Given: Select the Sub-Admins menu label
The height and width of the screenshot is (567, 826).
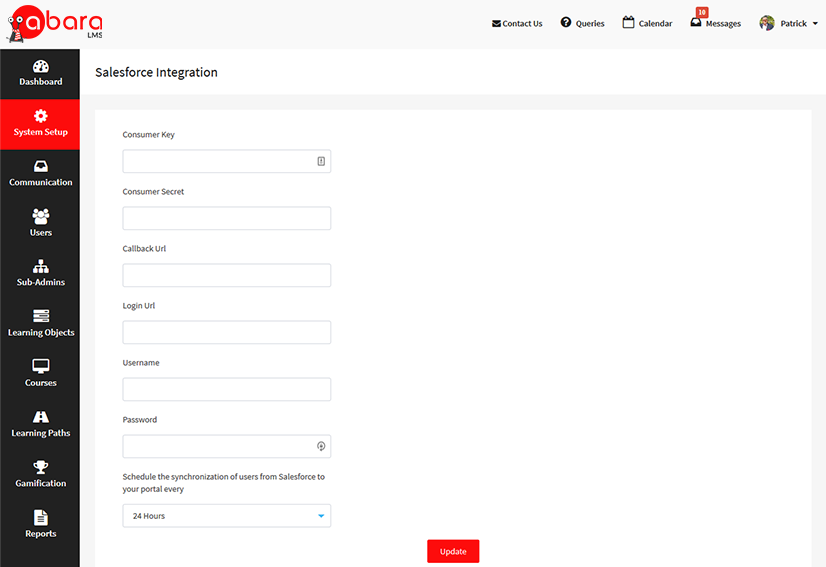Looking at the screenshot, I should 41,282.
